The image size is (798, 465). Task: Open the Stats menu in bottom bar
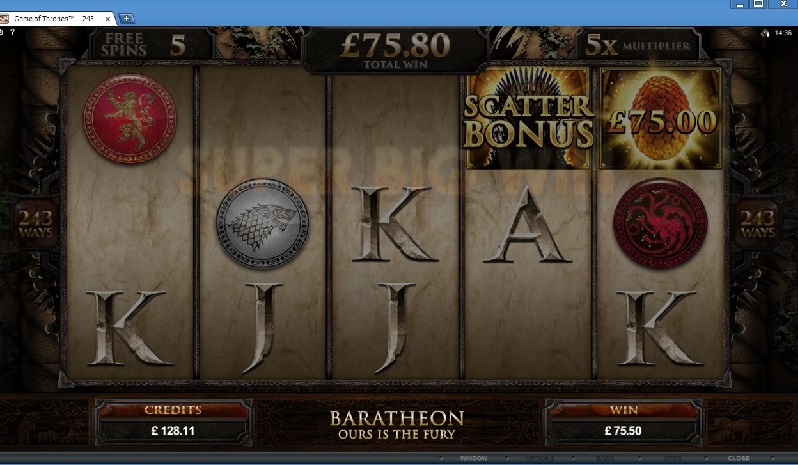point(672,458)
